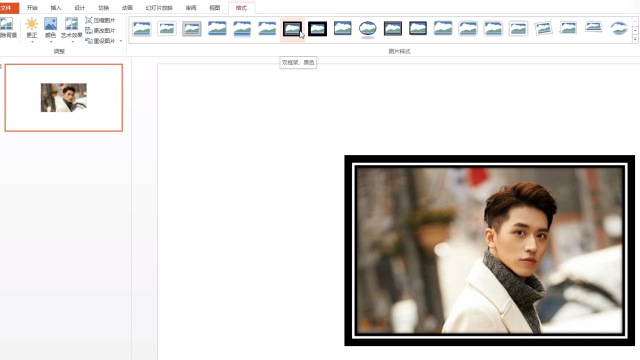The width and height of the screenshot is (640, 360).
Task: Apply Center Shadow Rectangle picture style
Action: (443, 29)
